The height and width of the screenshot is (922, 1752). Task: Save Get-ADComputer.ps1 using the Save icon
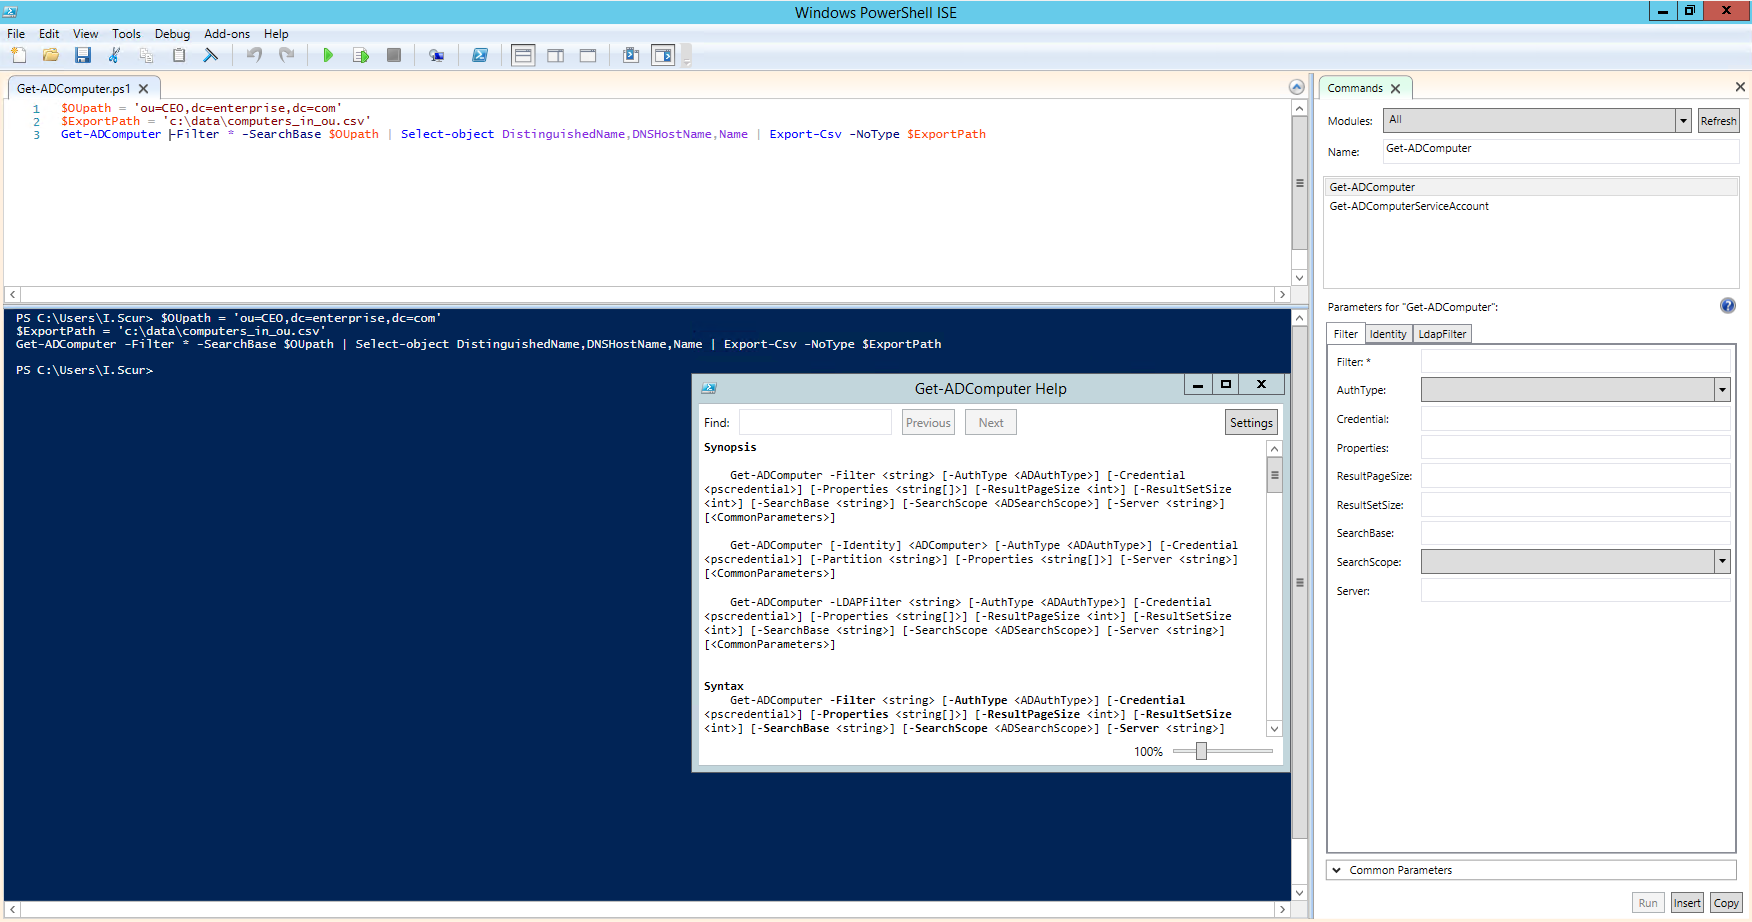pos(83,55)
